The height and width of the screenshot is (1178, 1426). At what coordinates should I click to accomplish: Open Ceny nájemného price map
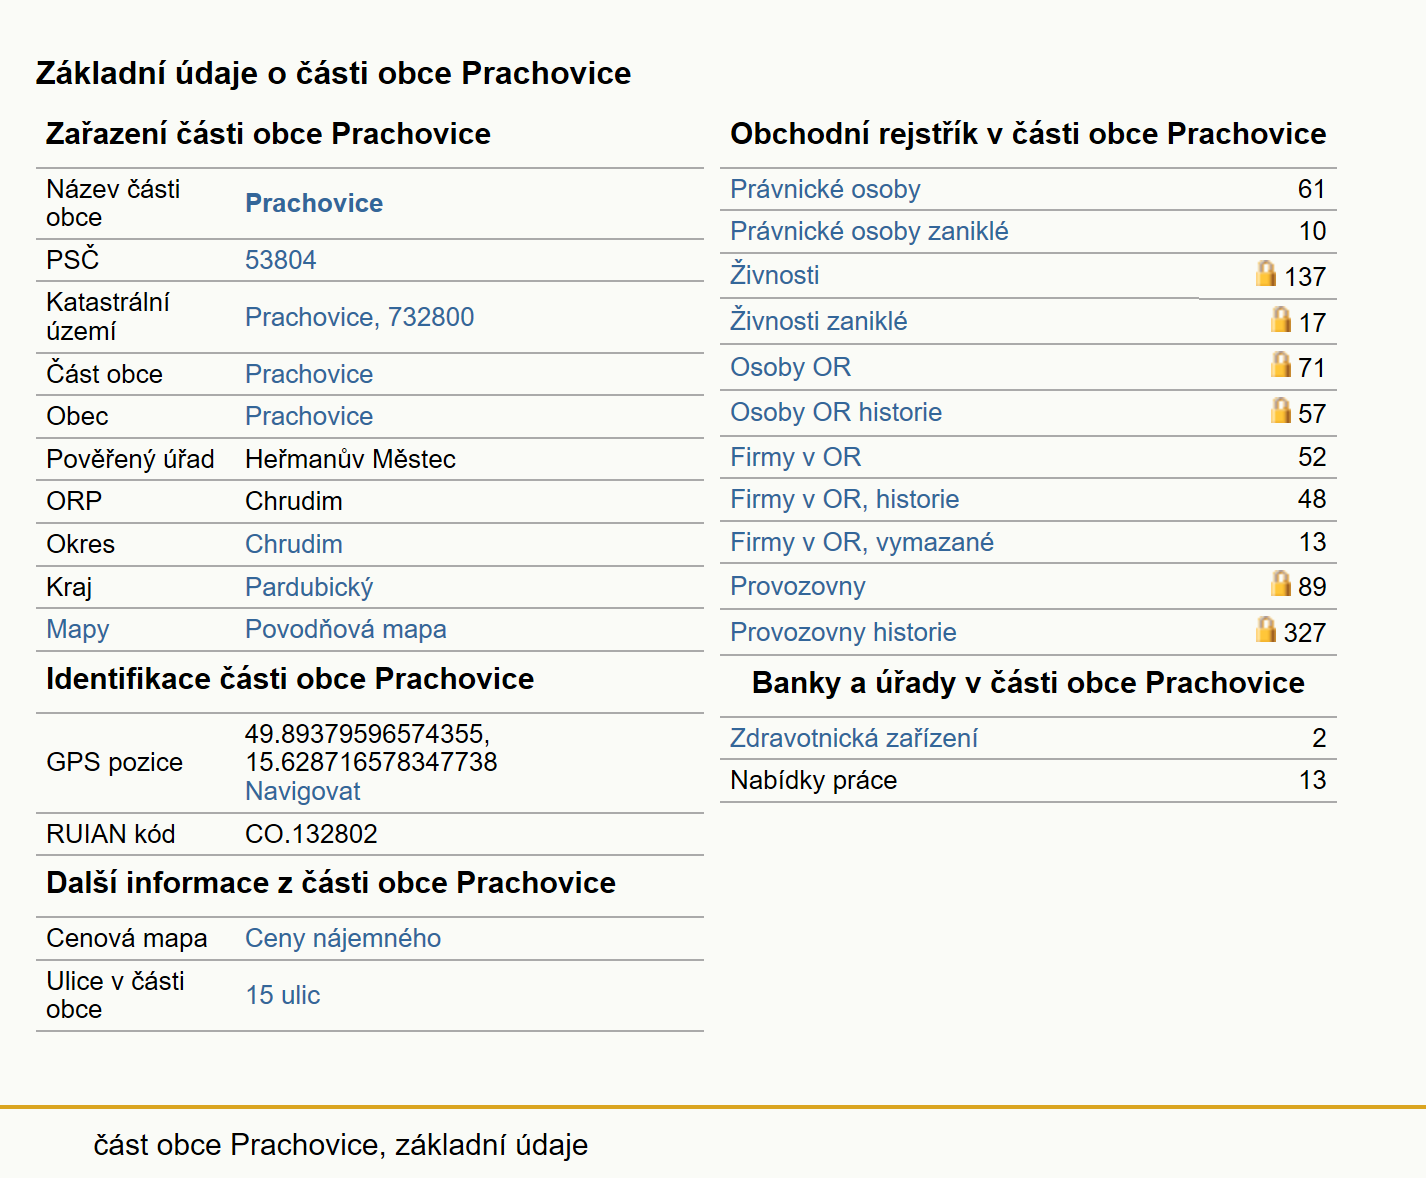pyautogui.click(x=343, y=938)
